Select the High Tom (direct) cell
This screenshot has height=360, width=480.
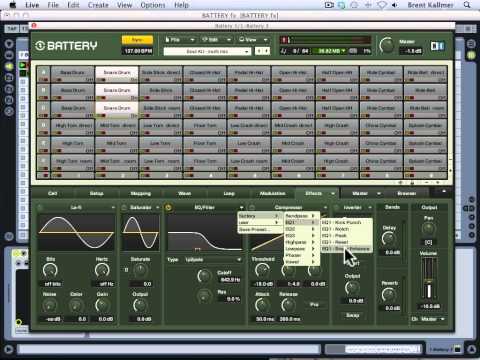(x=73, y=128)
